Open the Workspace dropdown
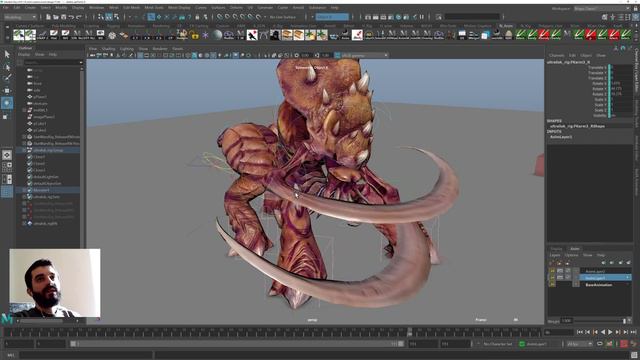The height and width of the screenshot is (360, 640). pos(602,8)
